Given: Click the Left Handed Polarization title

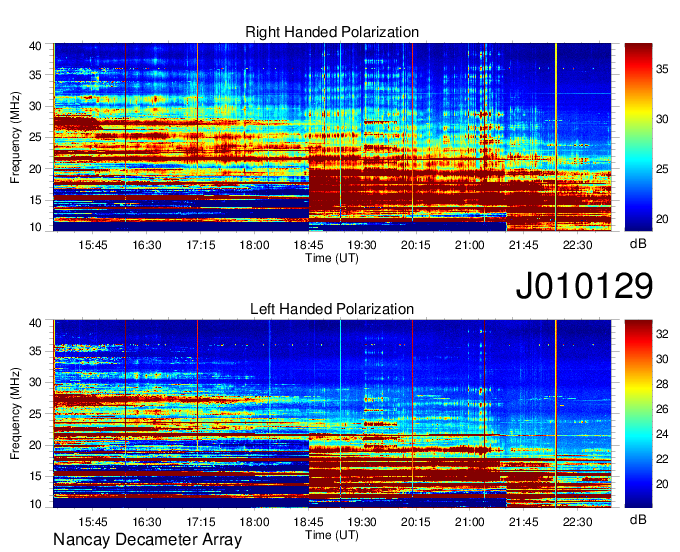Looking at the screenshot, I should pyautogui.click(x=332, y=309).
